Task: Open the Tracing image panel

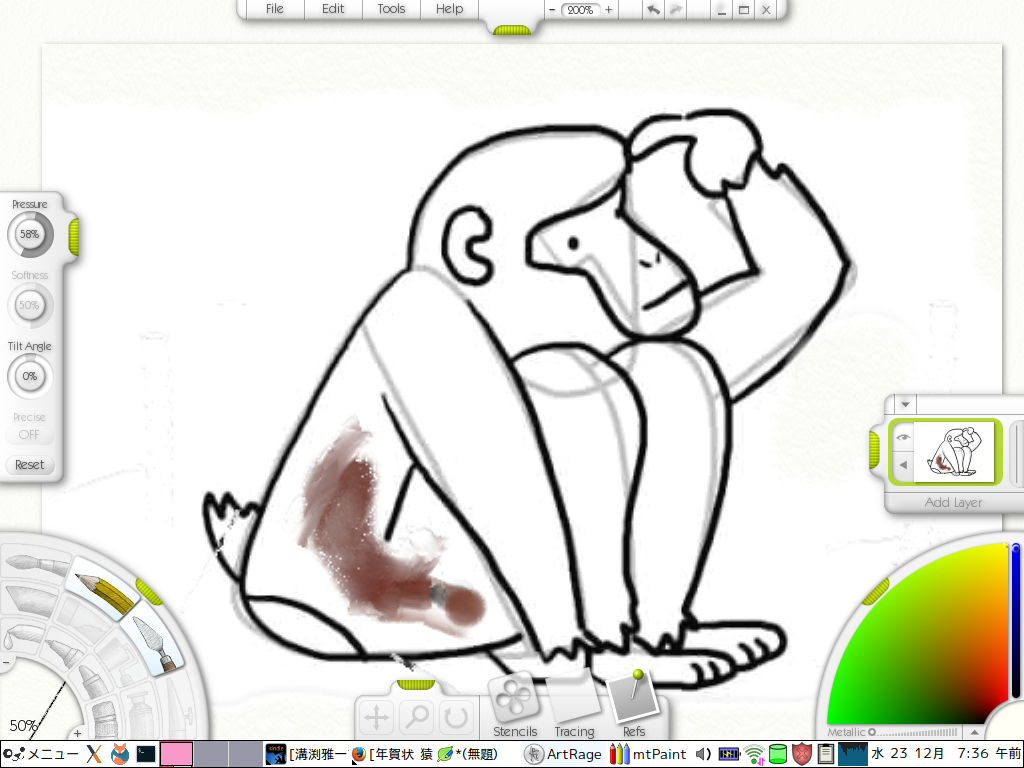Action: tap(574, 705)
